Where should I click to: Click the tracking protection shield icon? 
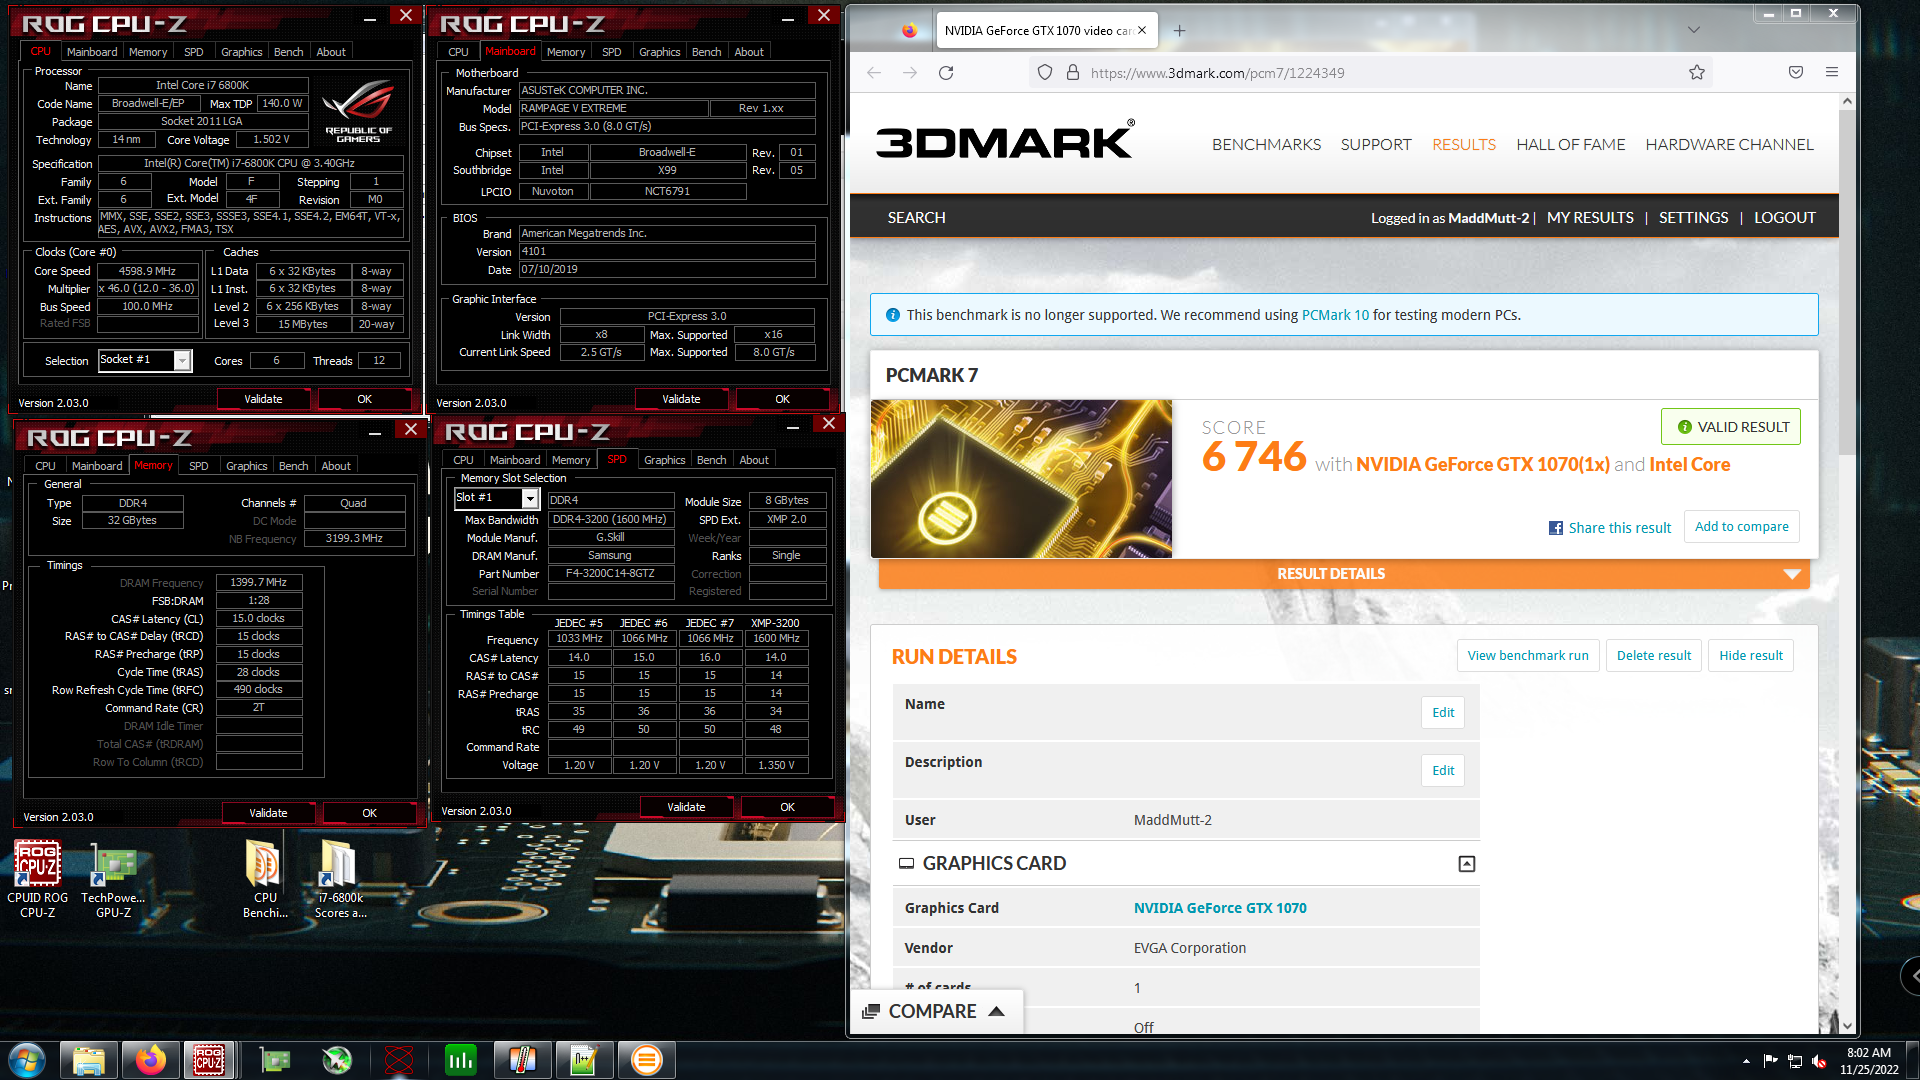click(x=1045, y=73)
